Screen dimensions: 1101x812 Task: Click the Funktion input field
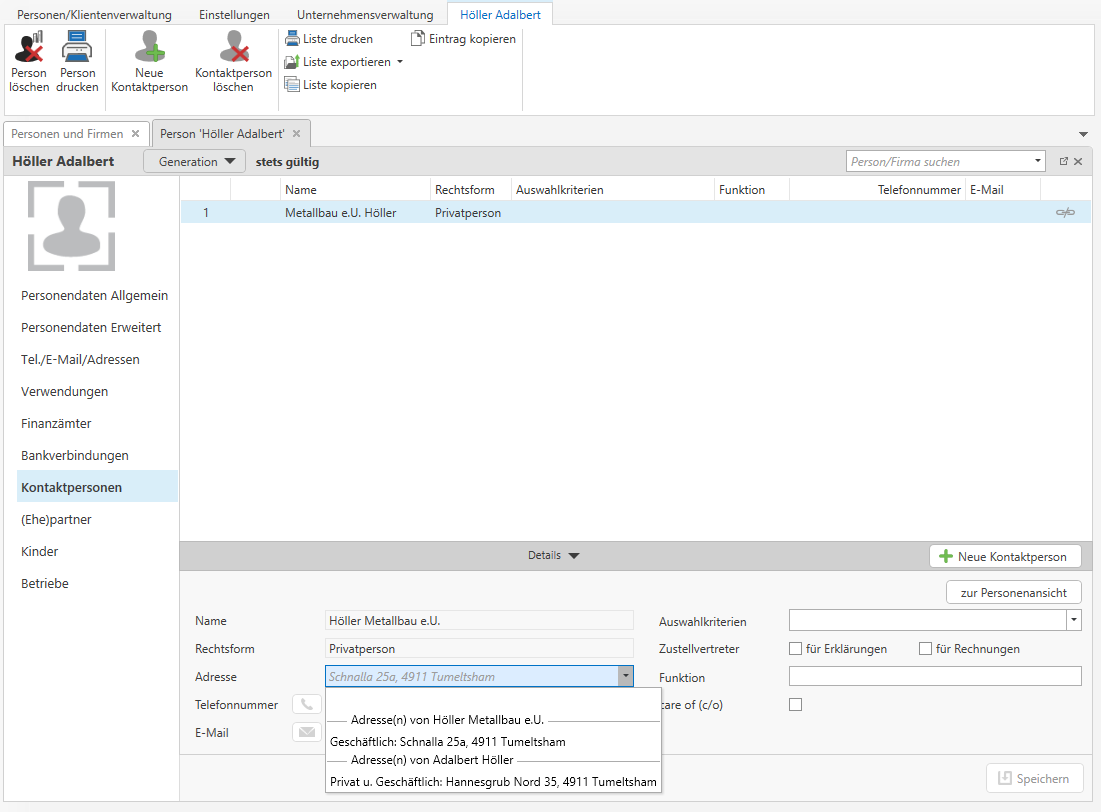click(x=935, y=677)
